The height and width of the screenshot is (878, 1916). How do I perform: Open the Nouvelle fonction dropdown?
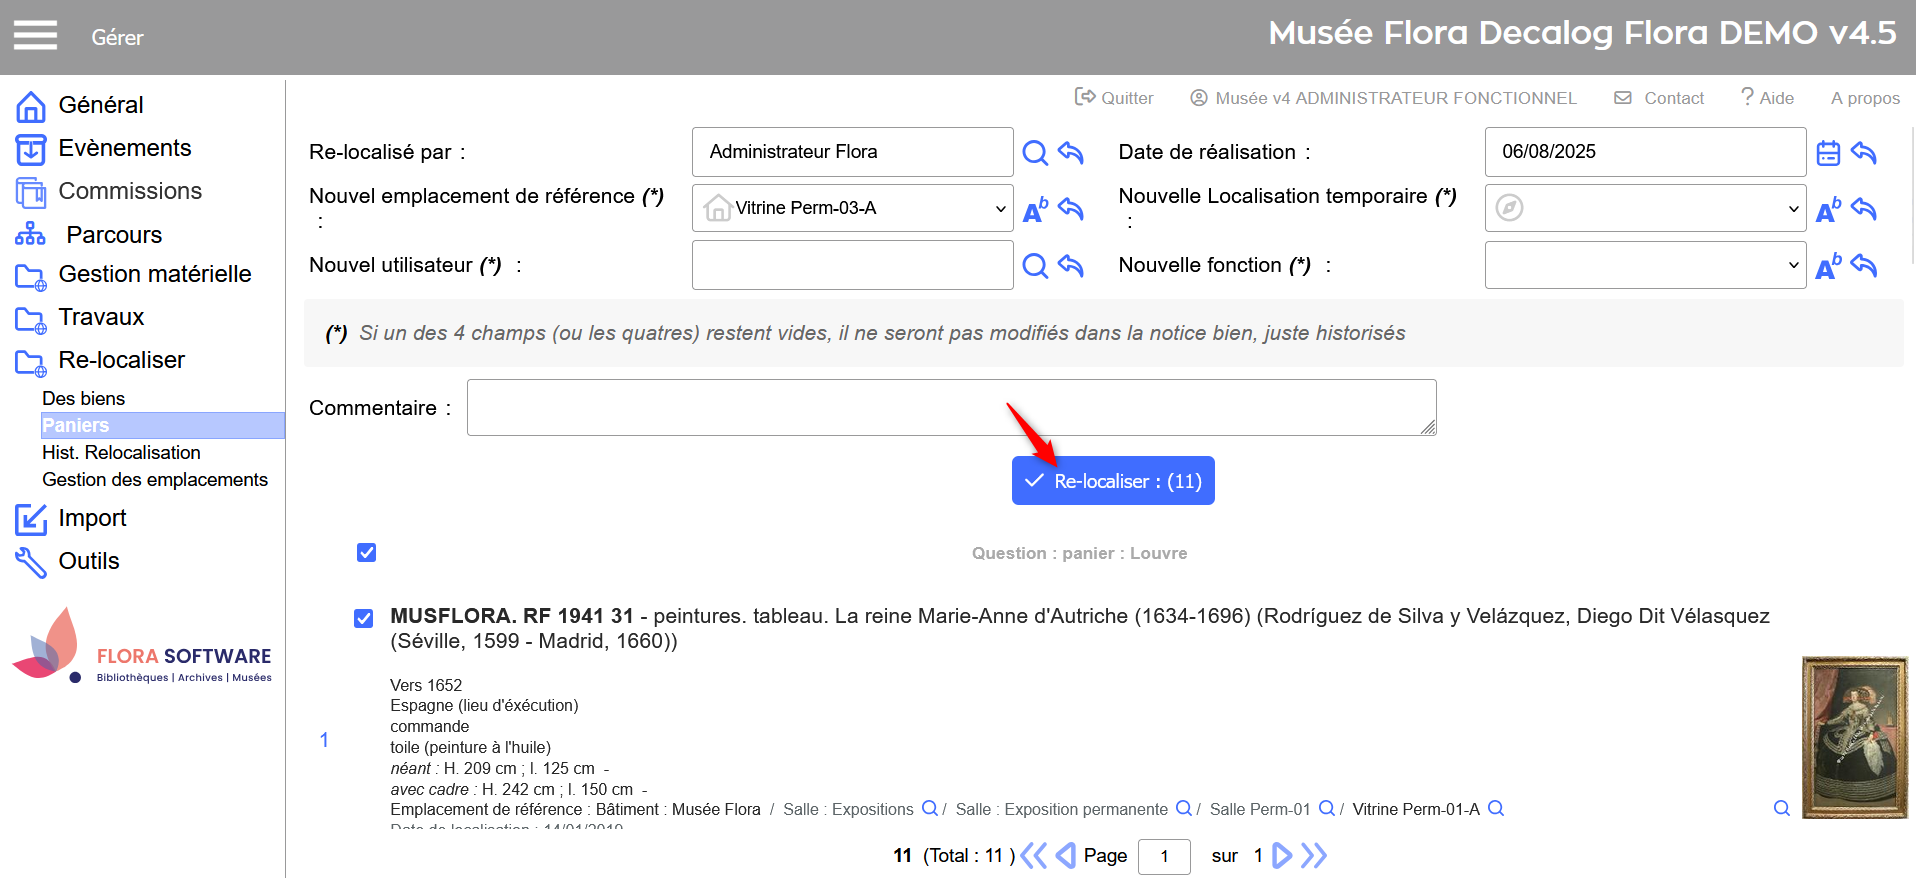pos(1645,266)
